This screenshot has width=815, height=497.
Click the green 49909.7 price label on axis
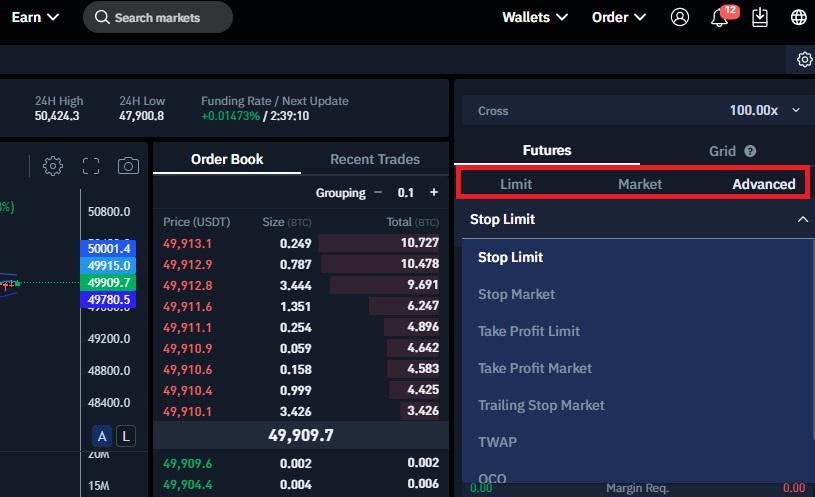coord(108,282)
